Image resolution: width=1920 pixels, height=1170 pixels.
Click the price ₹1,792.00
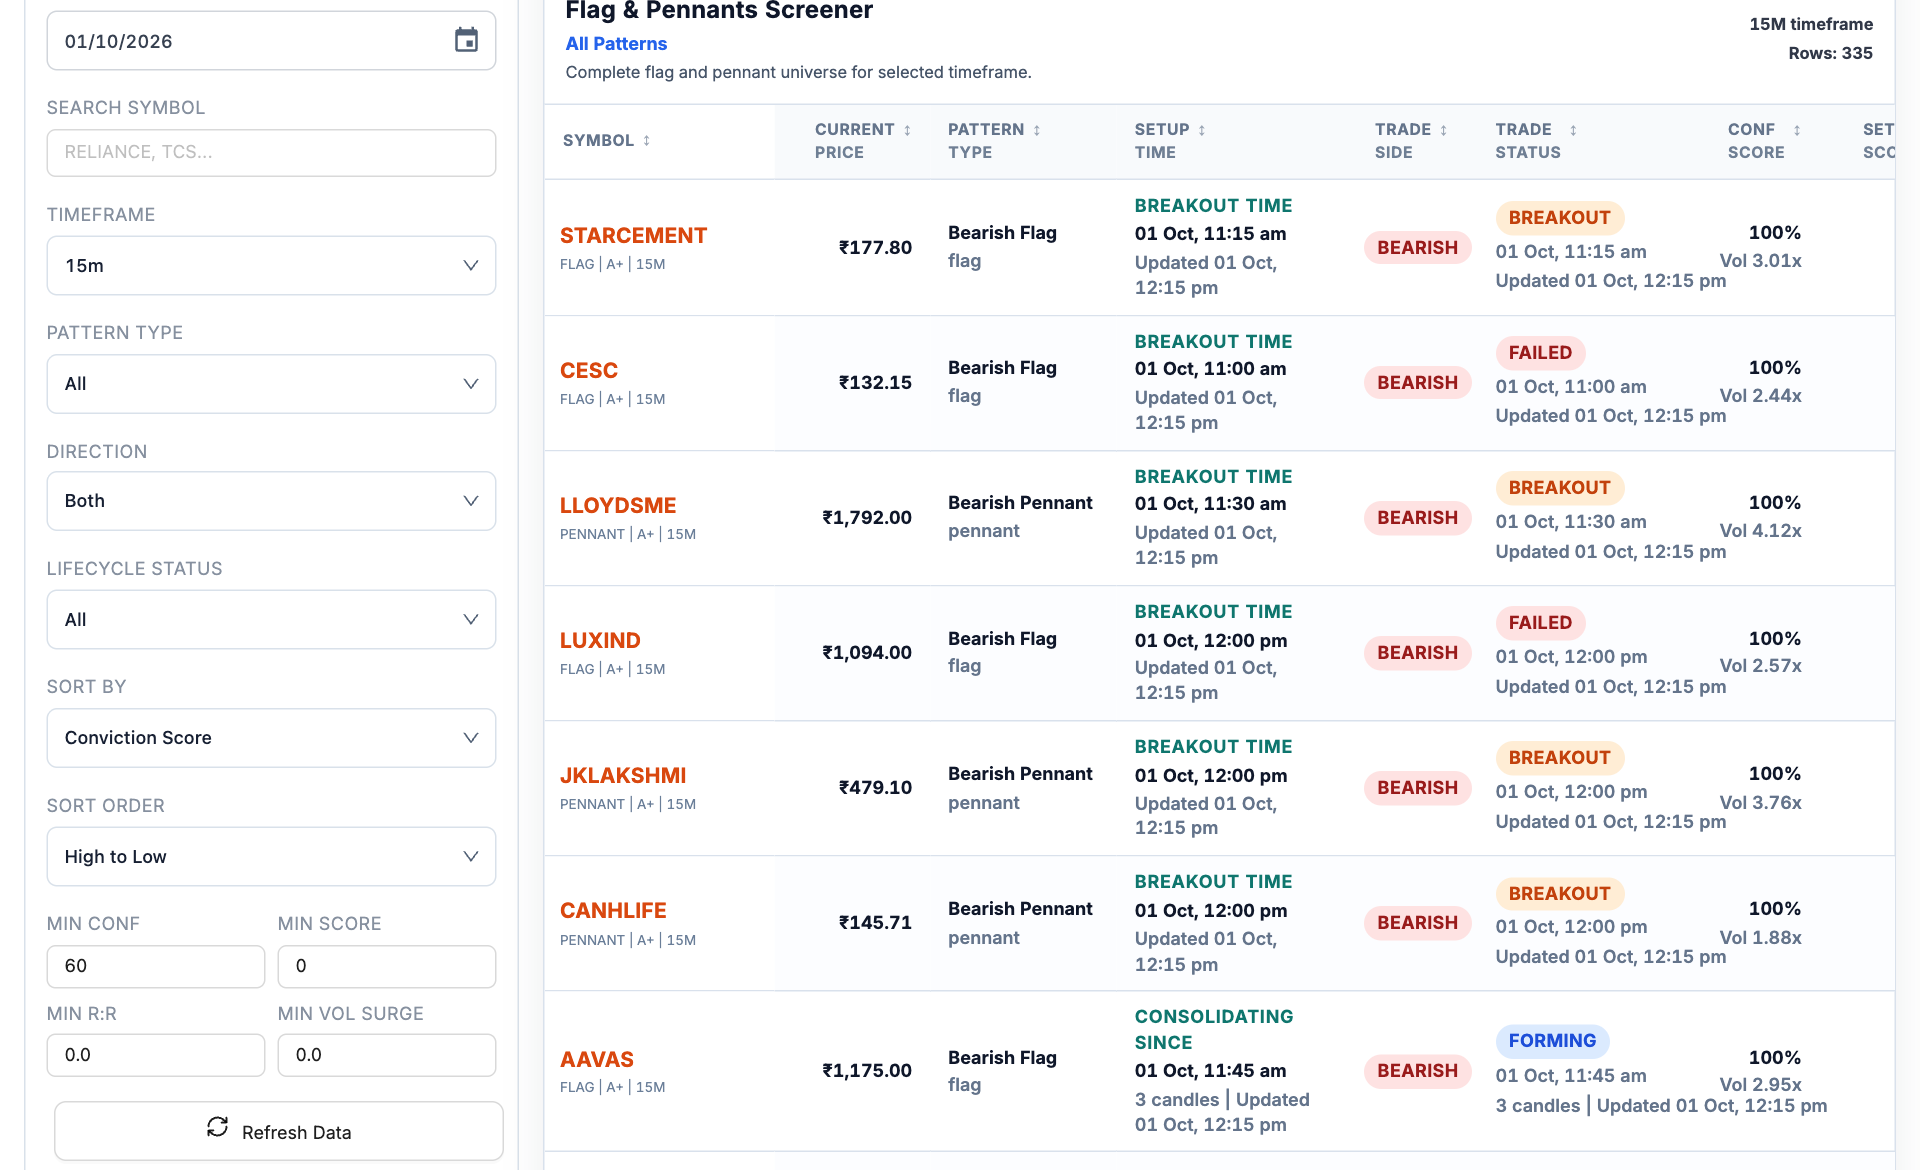pos(867,518)
